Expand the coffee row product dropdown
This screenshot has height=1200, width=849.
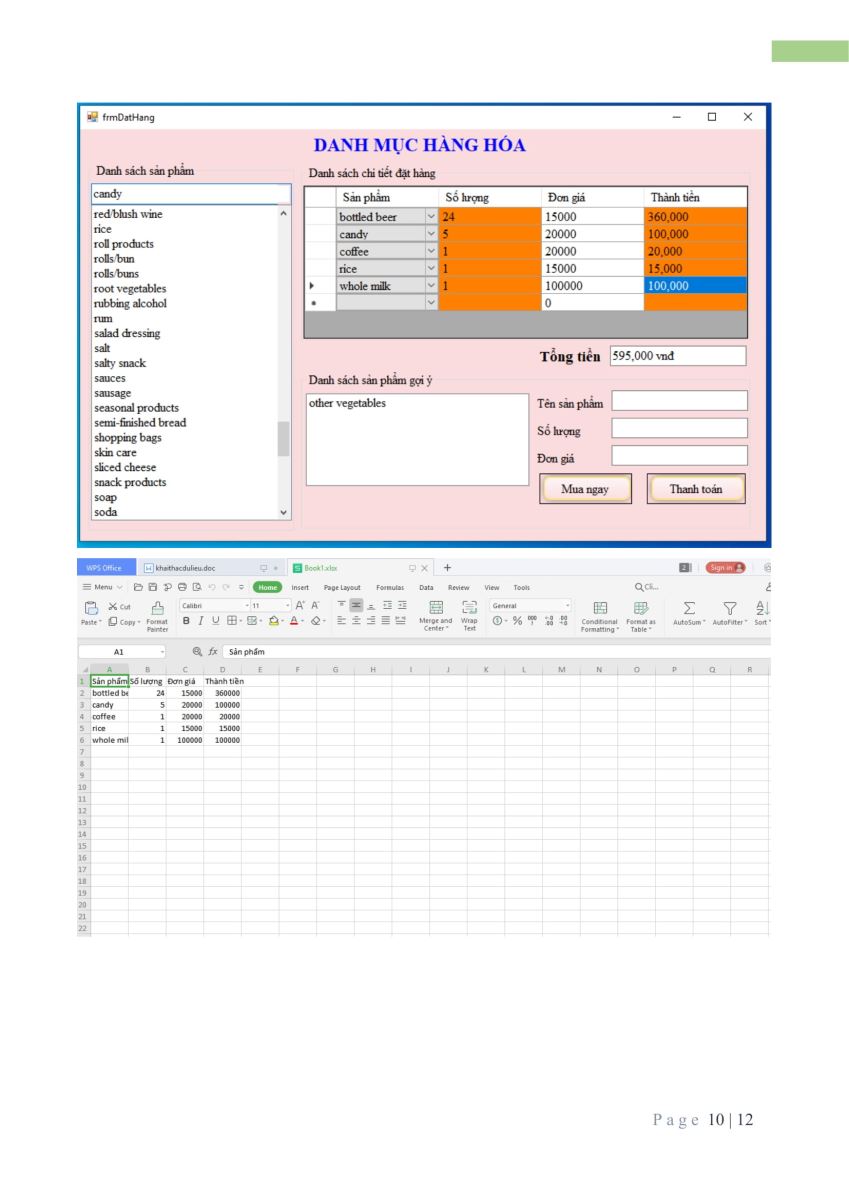coord(431,251)
